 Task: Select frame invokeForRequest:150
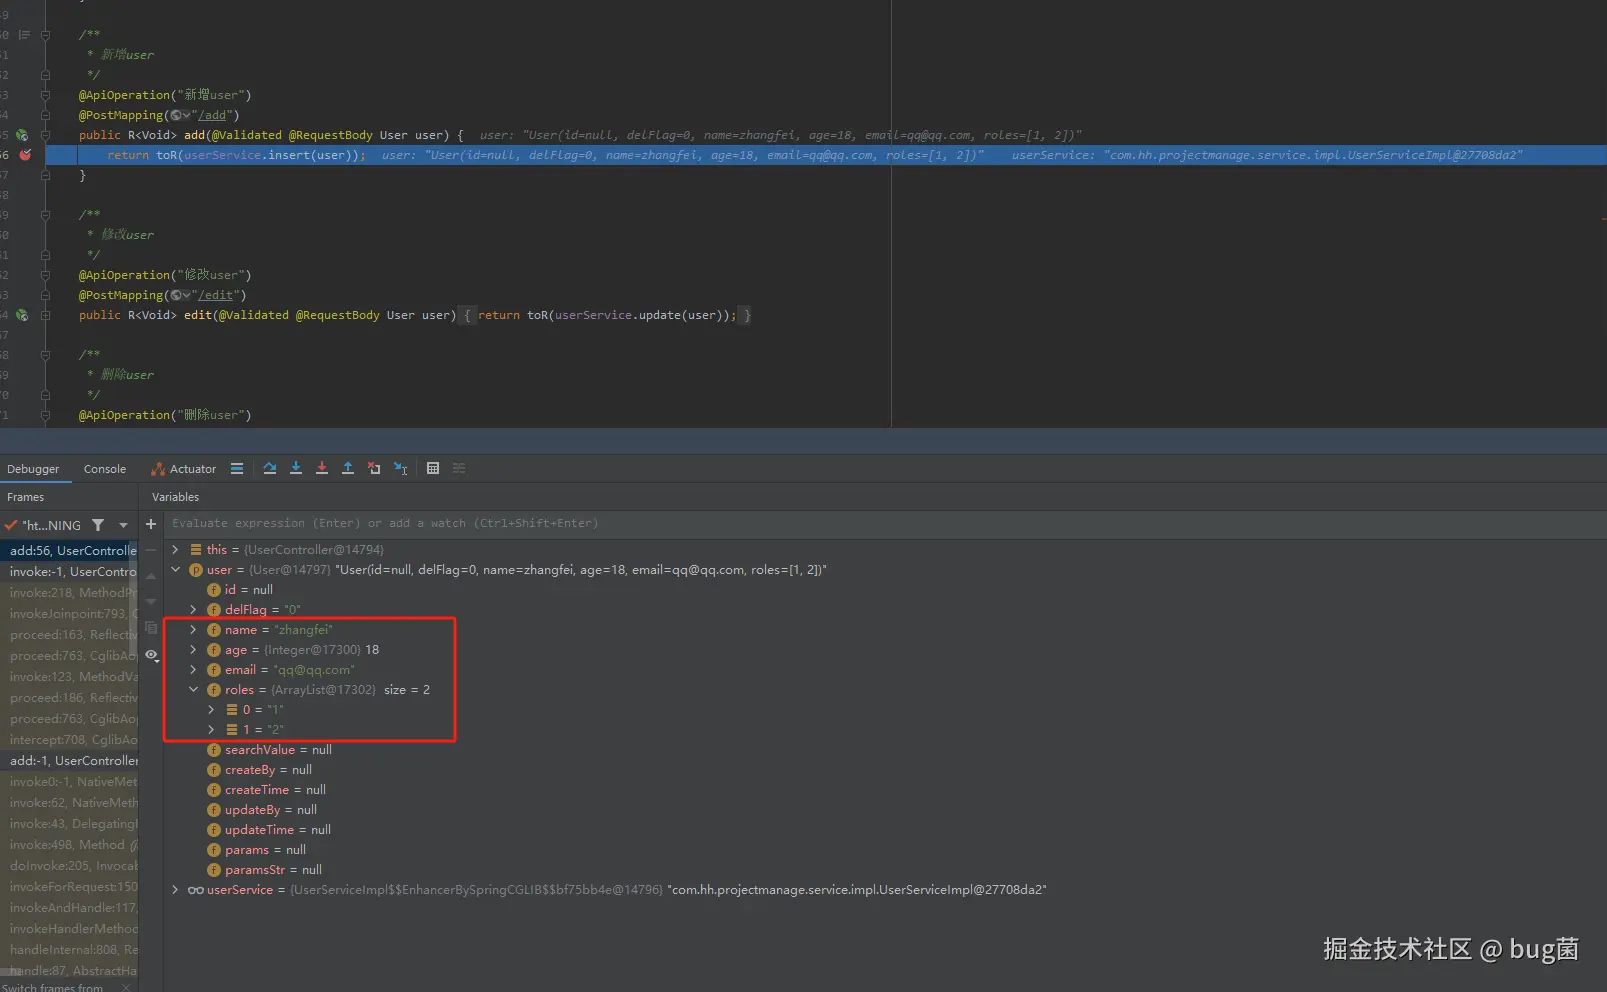pos(69,887)
